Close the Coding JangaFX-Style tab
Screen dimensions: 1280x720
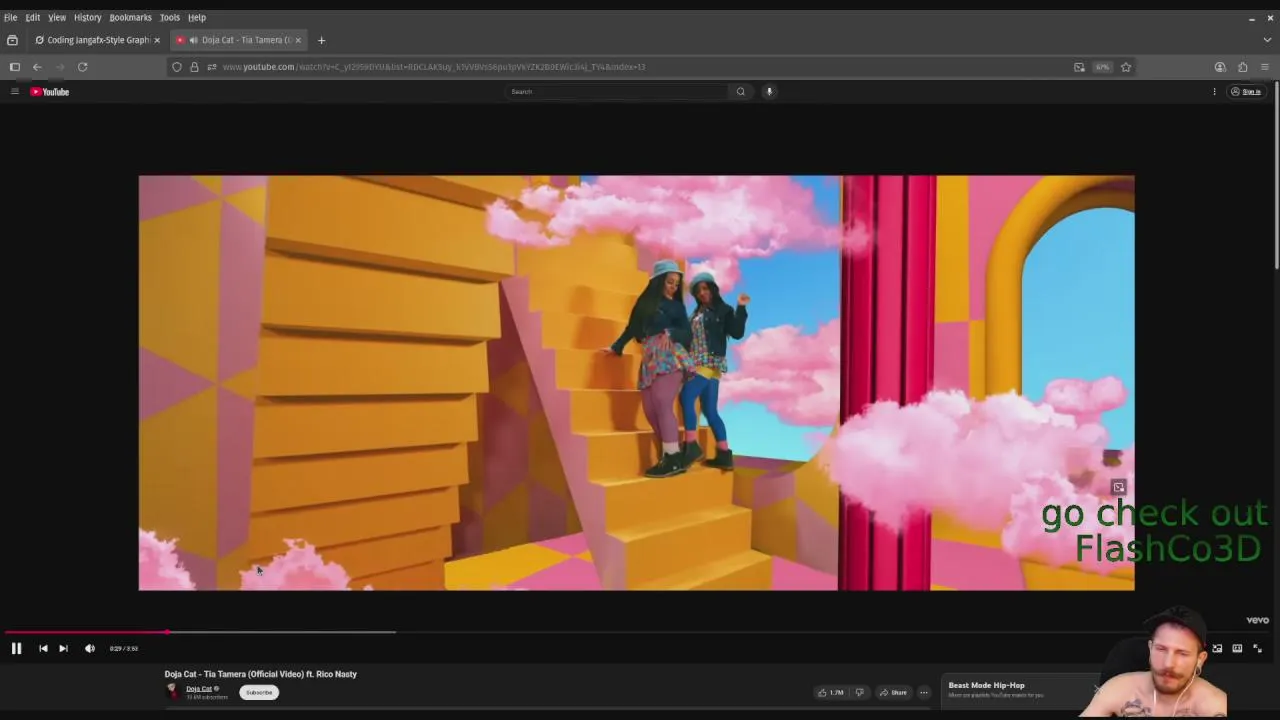pyautogui.click(x=156, y=40)
